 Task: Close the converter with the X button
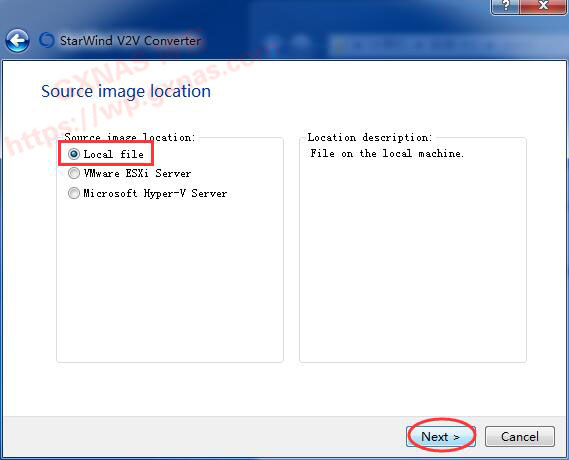[x=543, y=7]
